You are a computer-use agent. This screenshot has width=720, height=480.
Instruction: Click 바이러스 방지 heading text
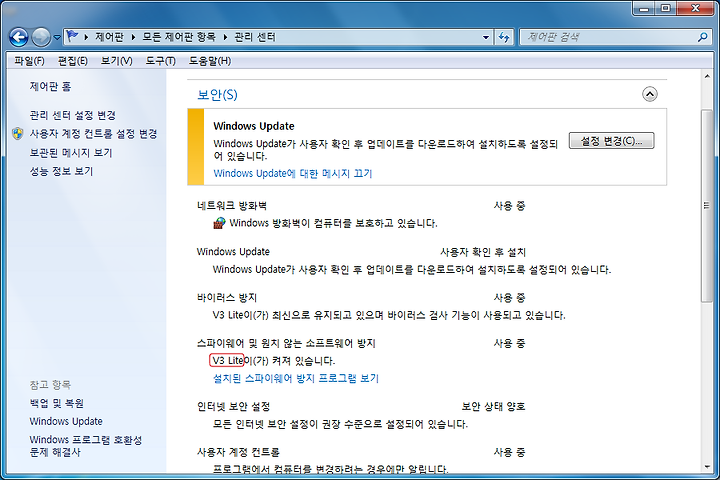(227, 298)
